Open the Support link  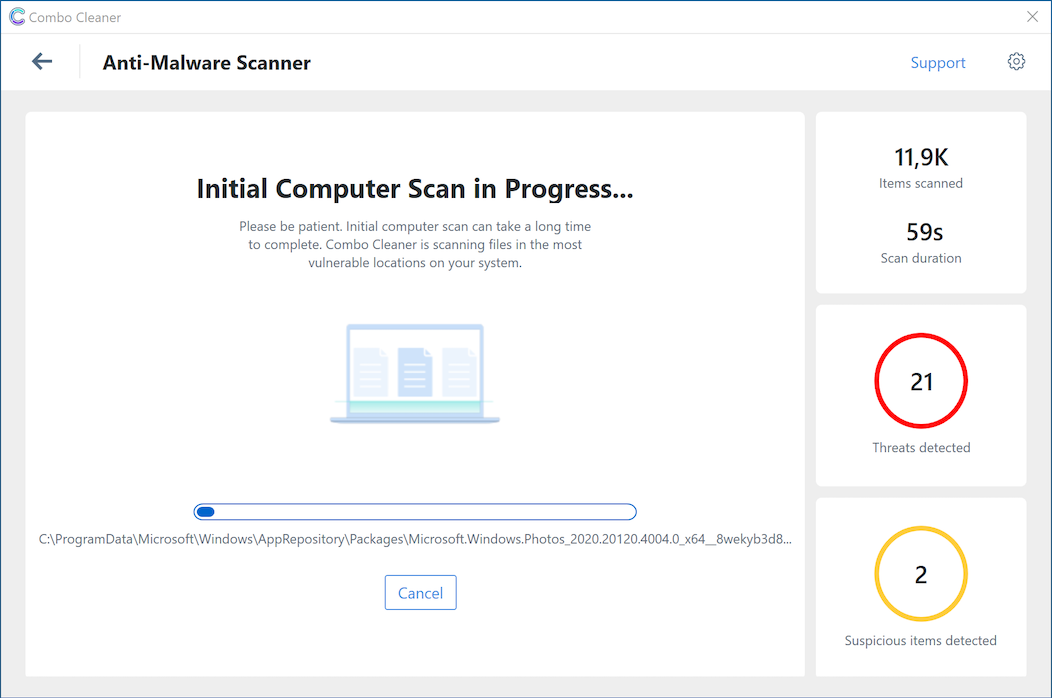(x=937, y=63)
